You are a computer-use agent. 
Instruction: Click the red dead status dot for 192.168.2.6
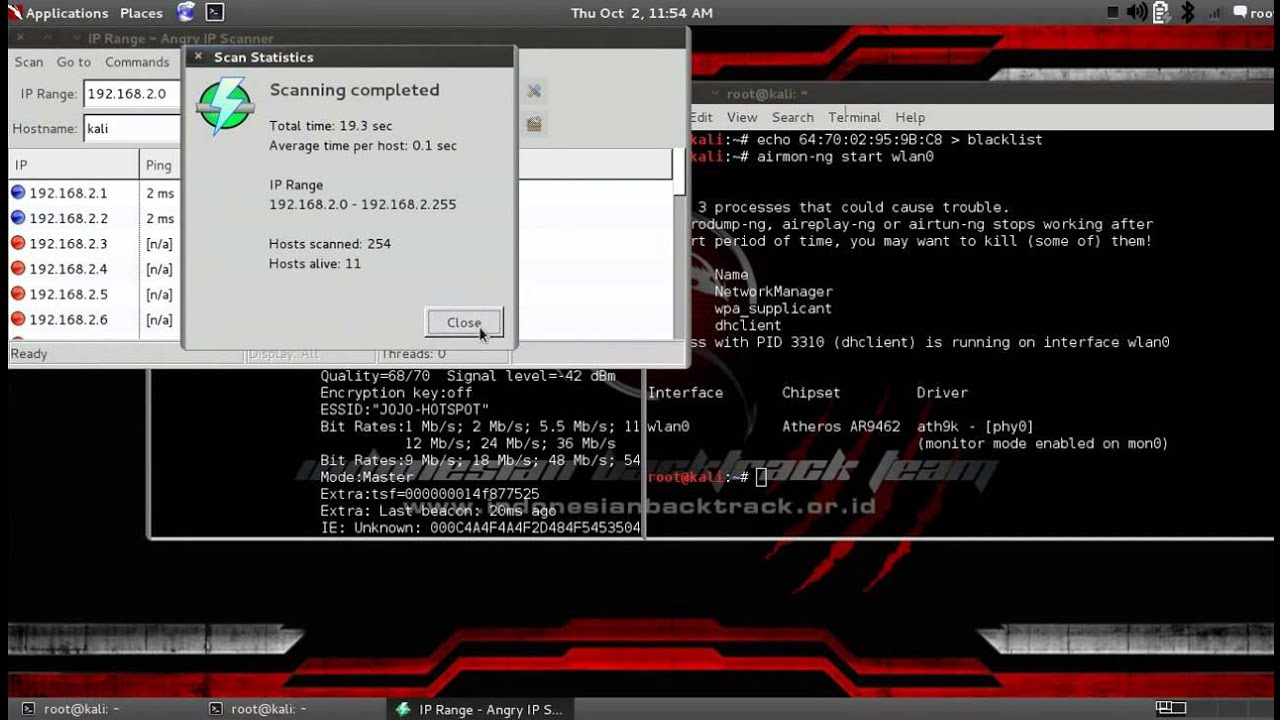coord(18,319)
